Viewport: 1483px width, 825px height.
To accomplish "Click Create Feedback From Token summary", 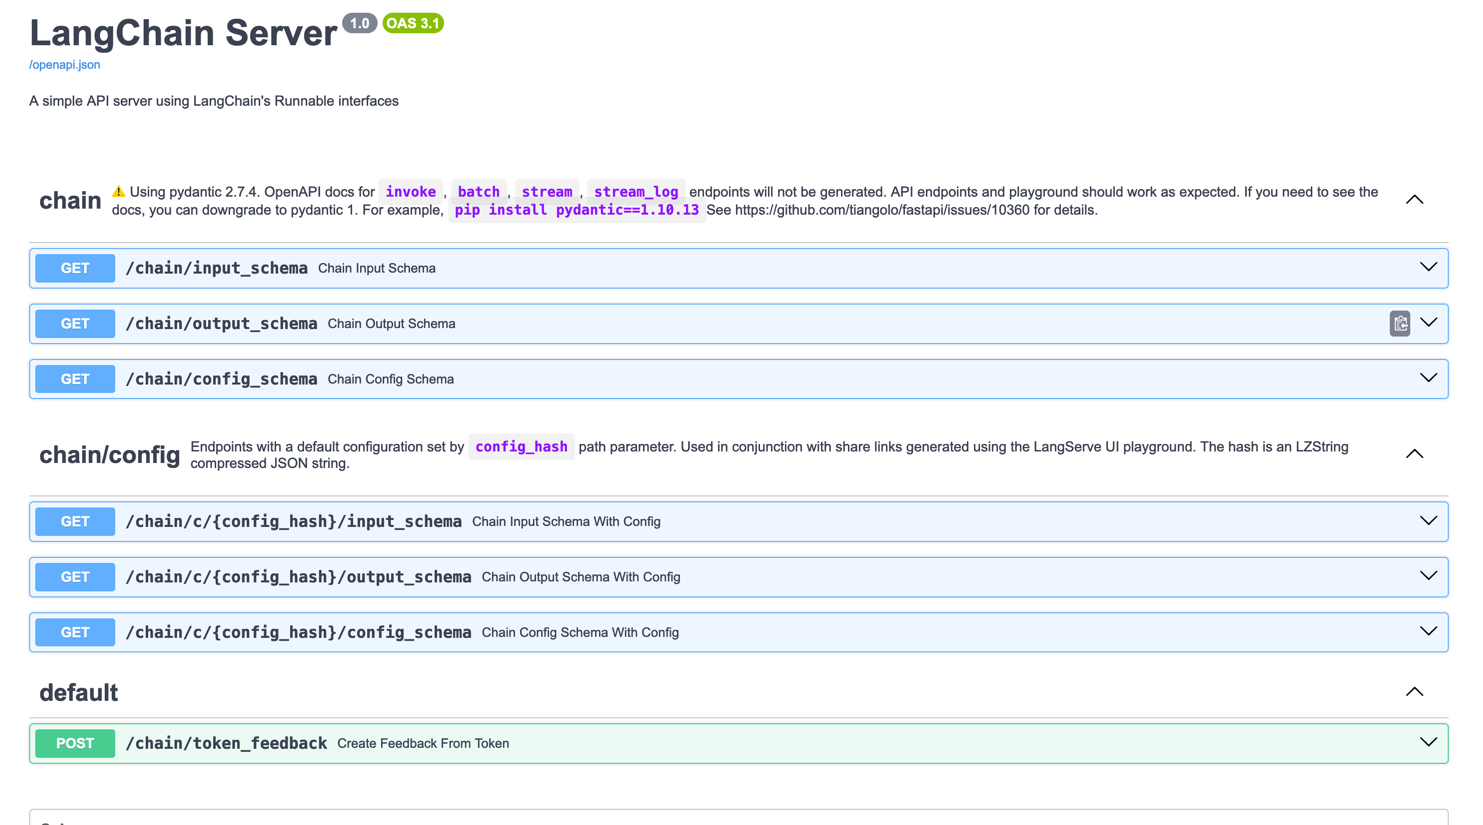I will pos(423,743).
